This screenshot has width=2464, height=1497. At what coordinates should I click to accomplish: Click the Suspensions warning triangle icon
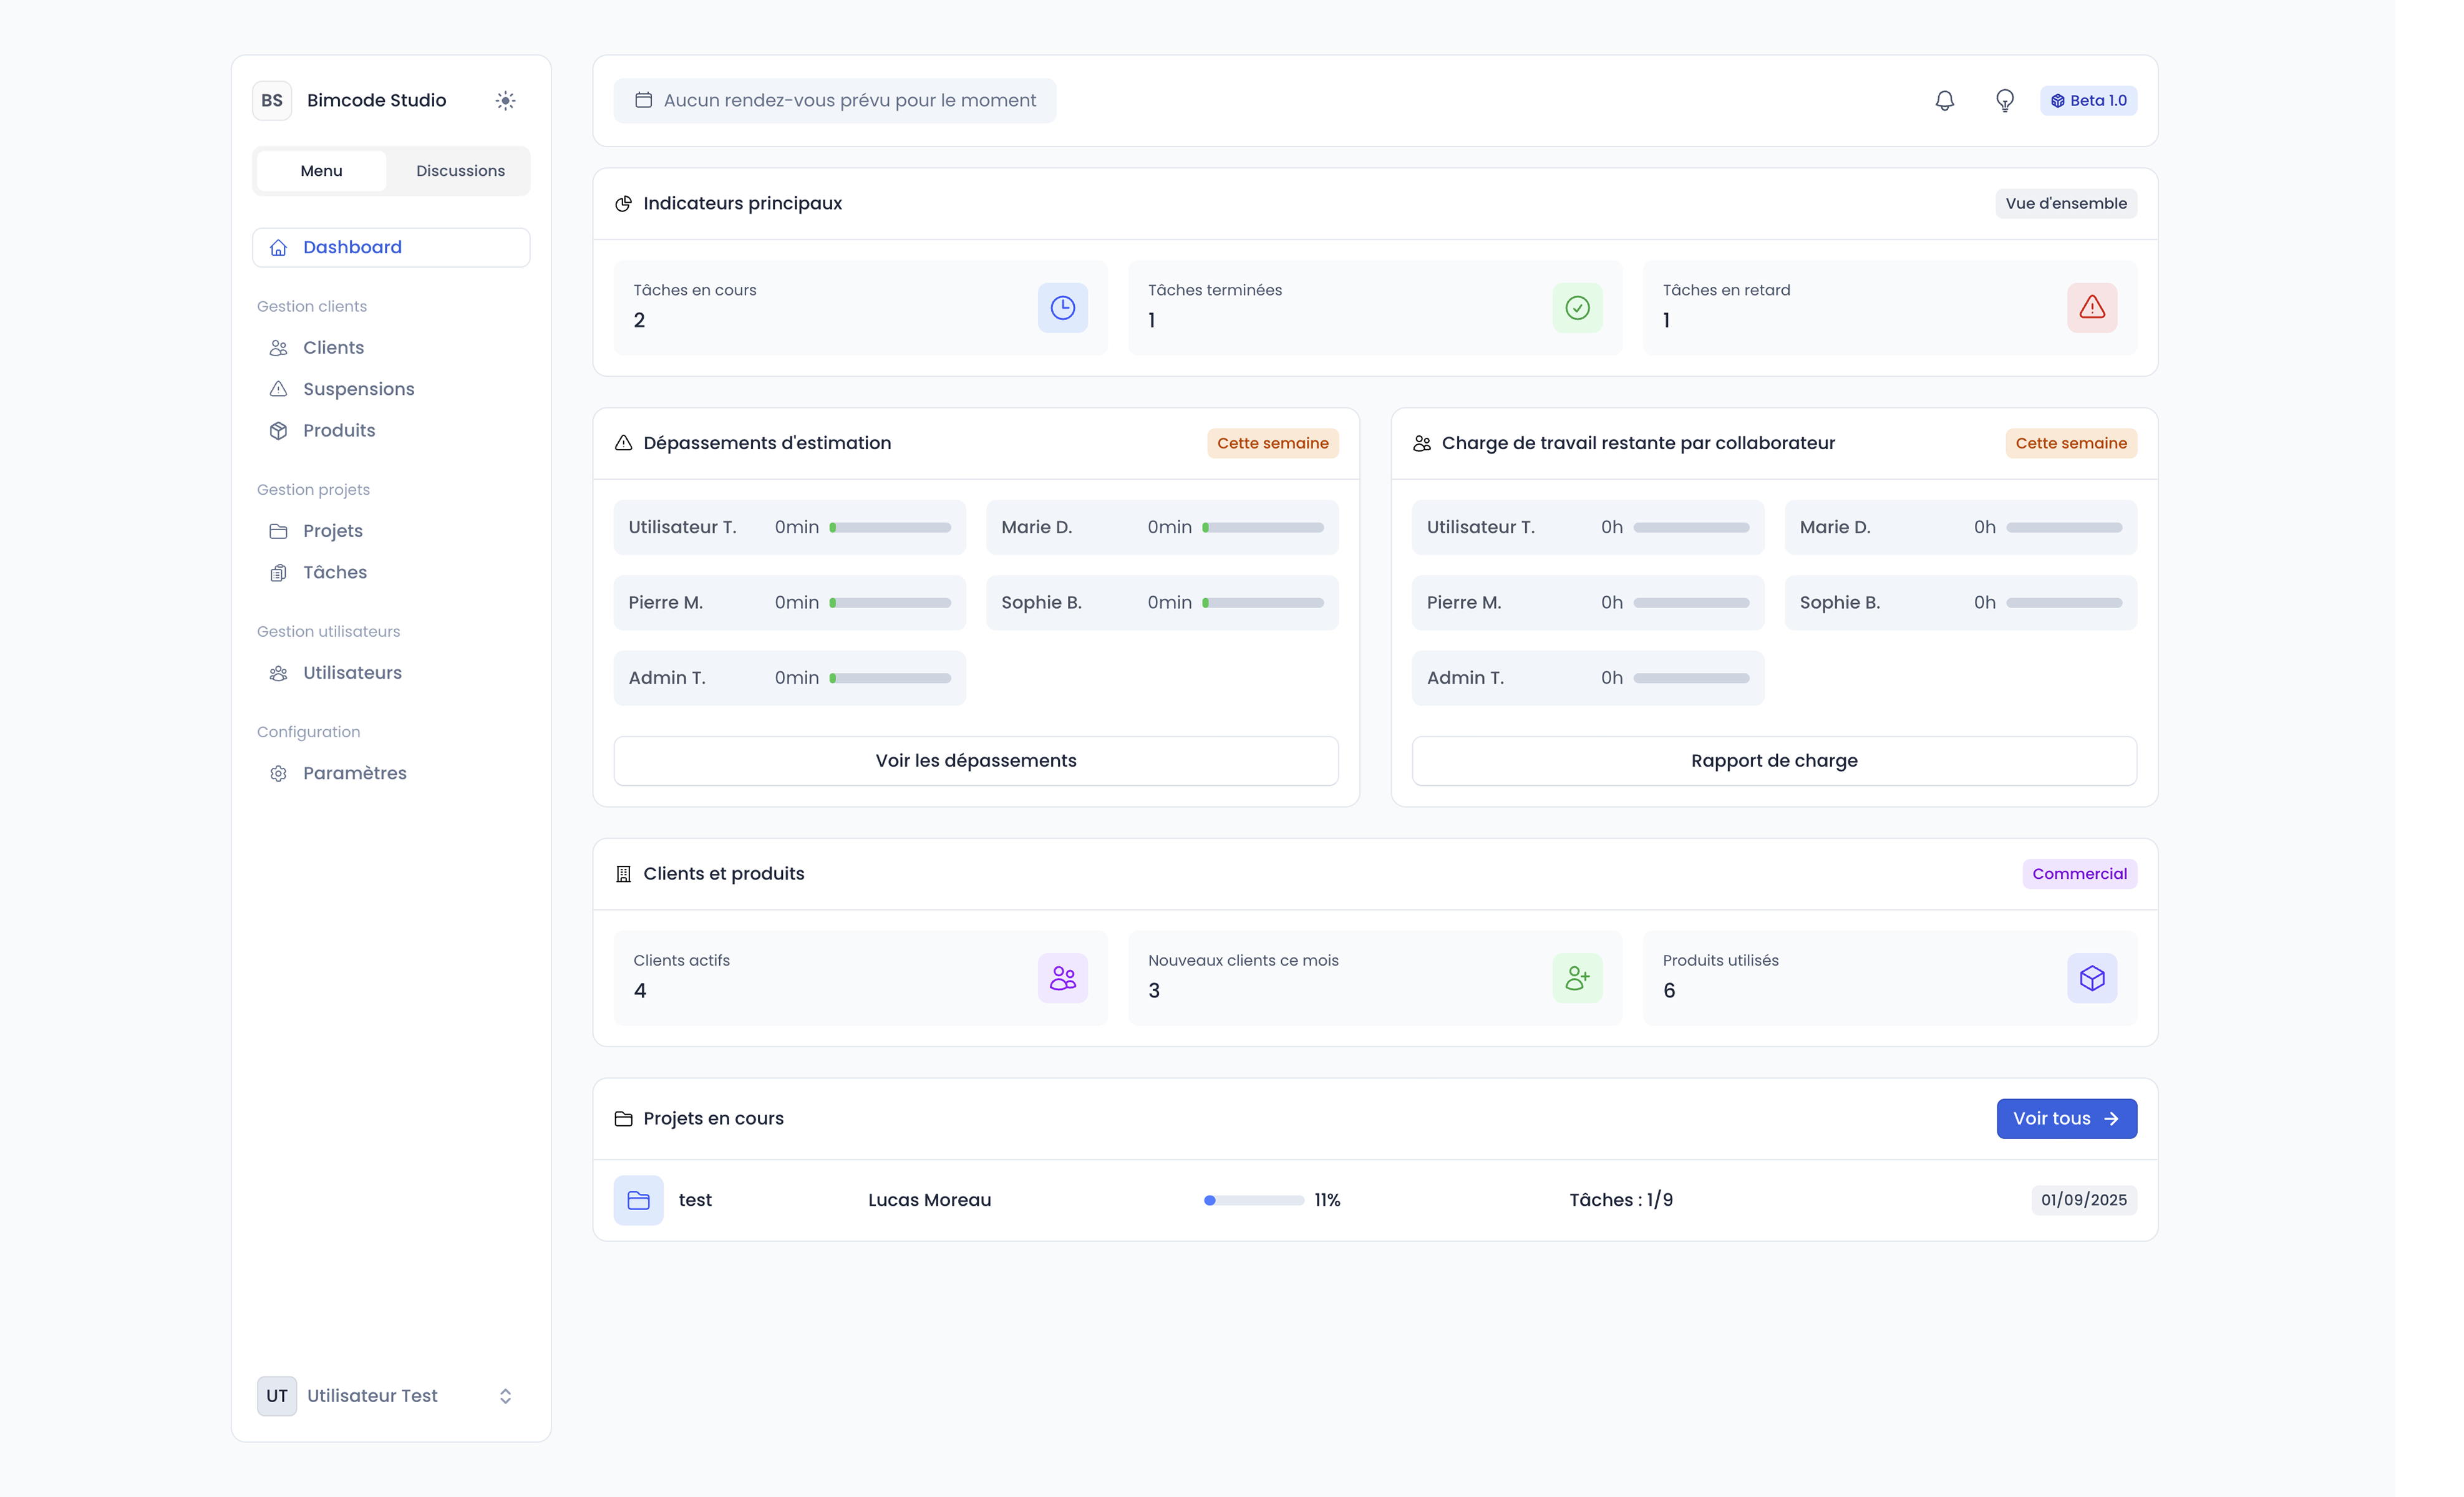coord(278,389)
